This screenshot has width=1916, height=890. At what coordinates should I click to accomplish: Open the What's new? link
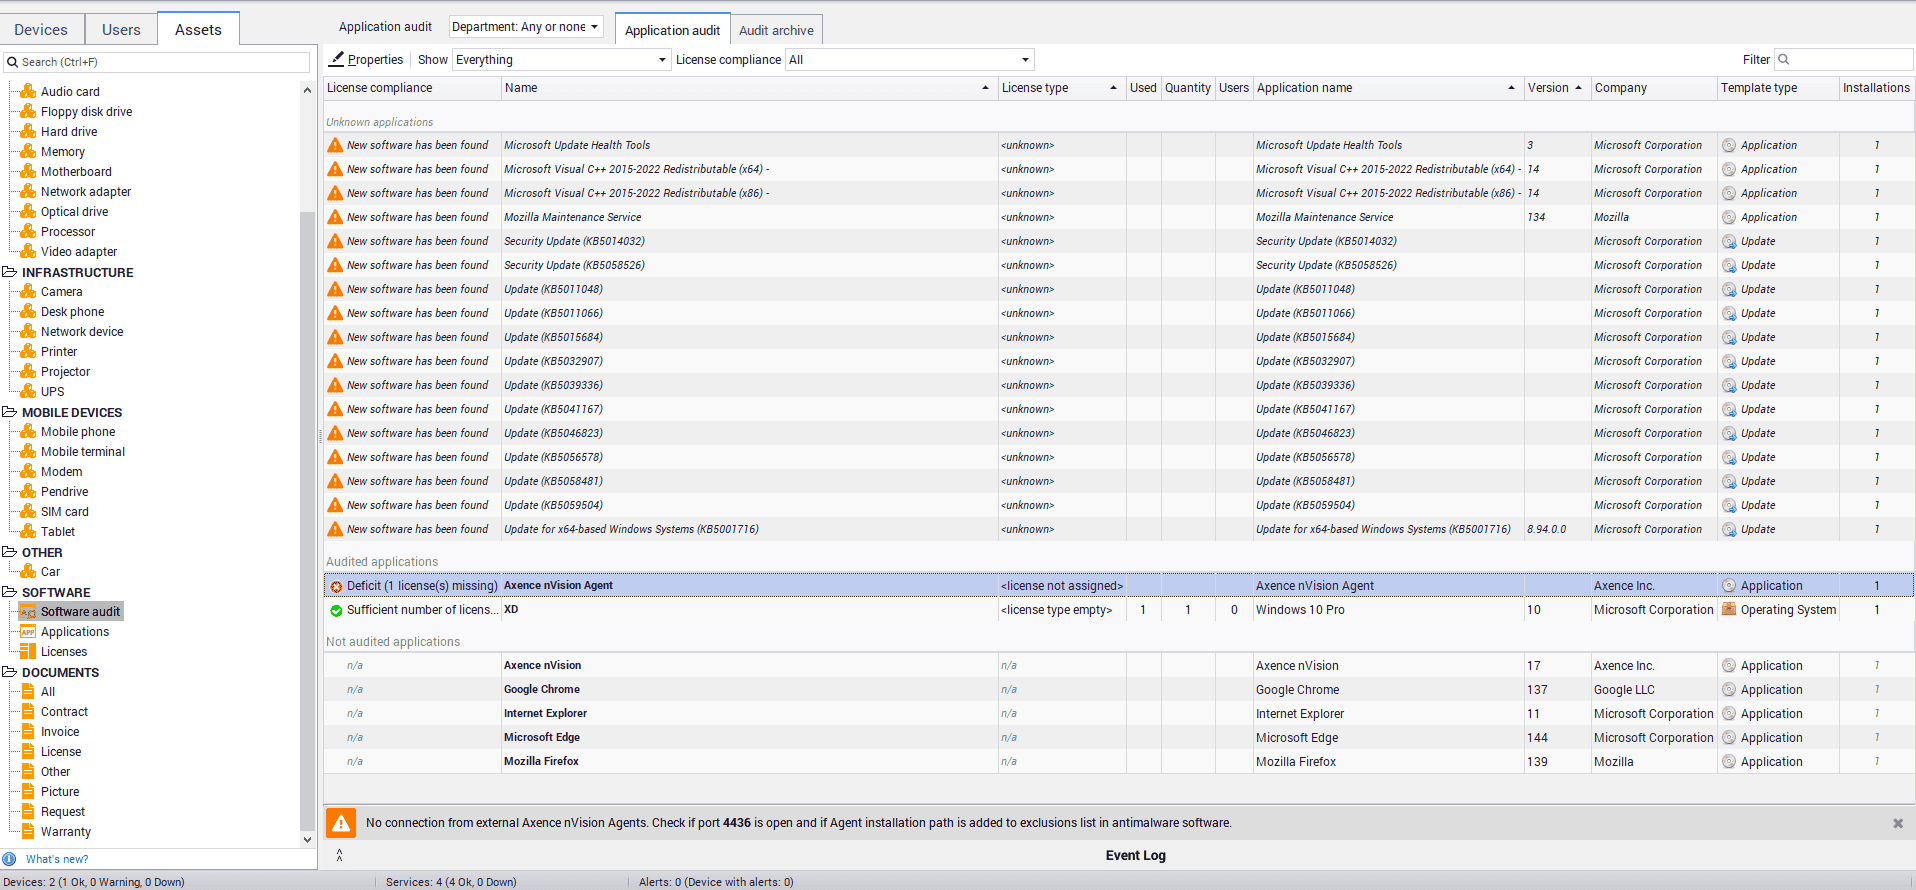pyautogui.click(x=57, y=859)
